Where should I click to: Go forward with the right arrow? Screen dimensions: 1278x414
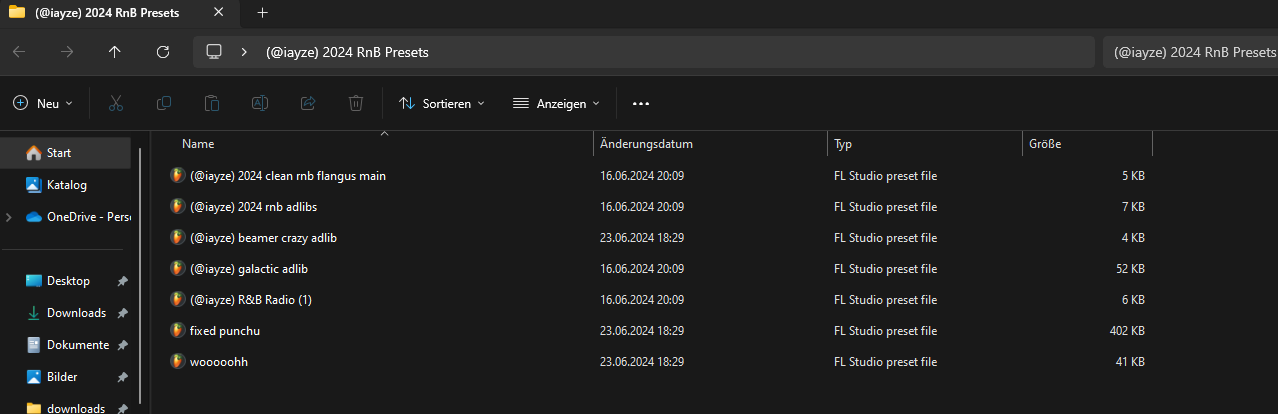(68, 52)
